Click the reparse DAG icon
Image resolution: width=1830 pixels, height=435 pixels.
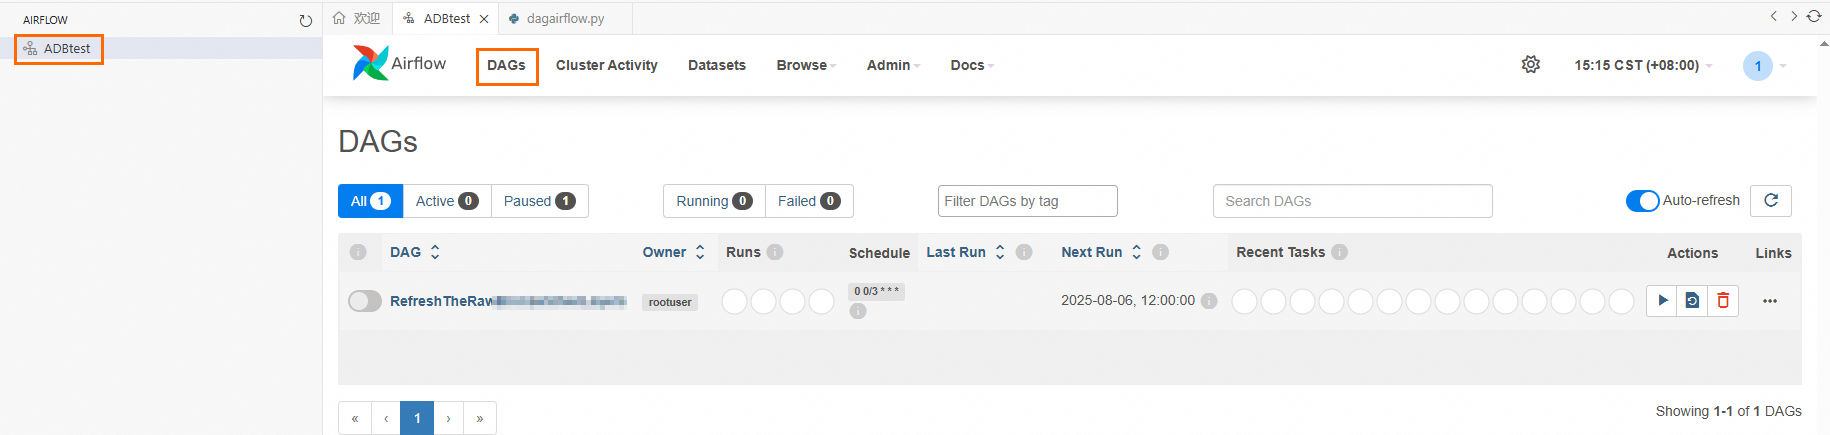coord(1692,300)
